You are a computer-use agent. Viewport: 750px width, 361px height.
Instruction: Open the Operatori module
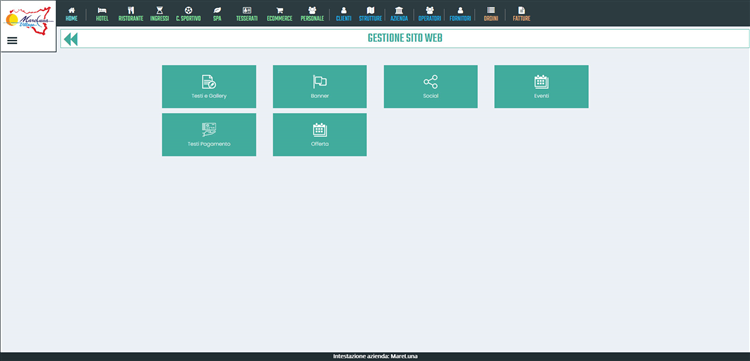(x=429, y=14)
